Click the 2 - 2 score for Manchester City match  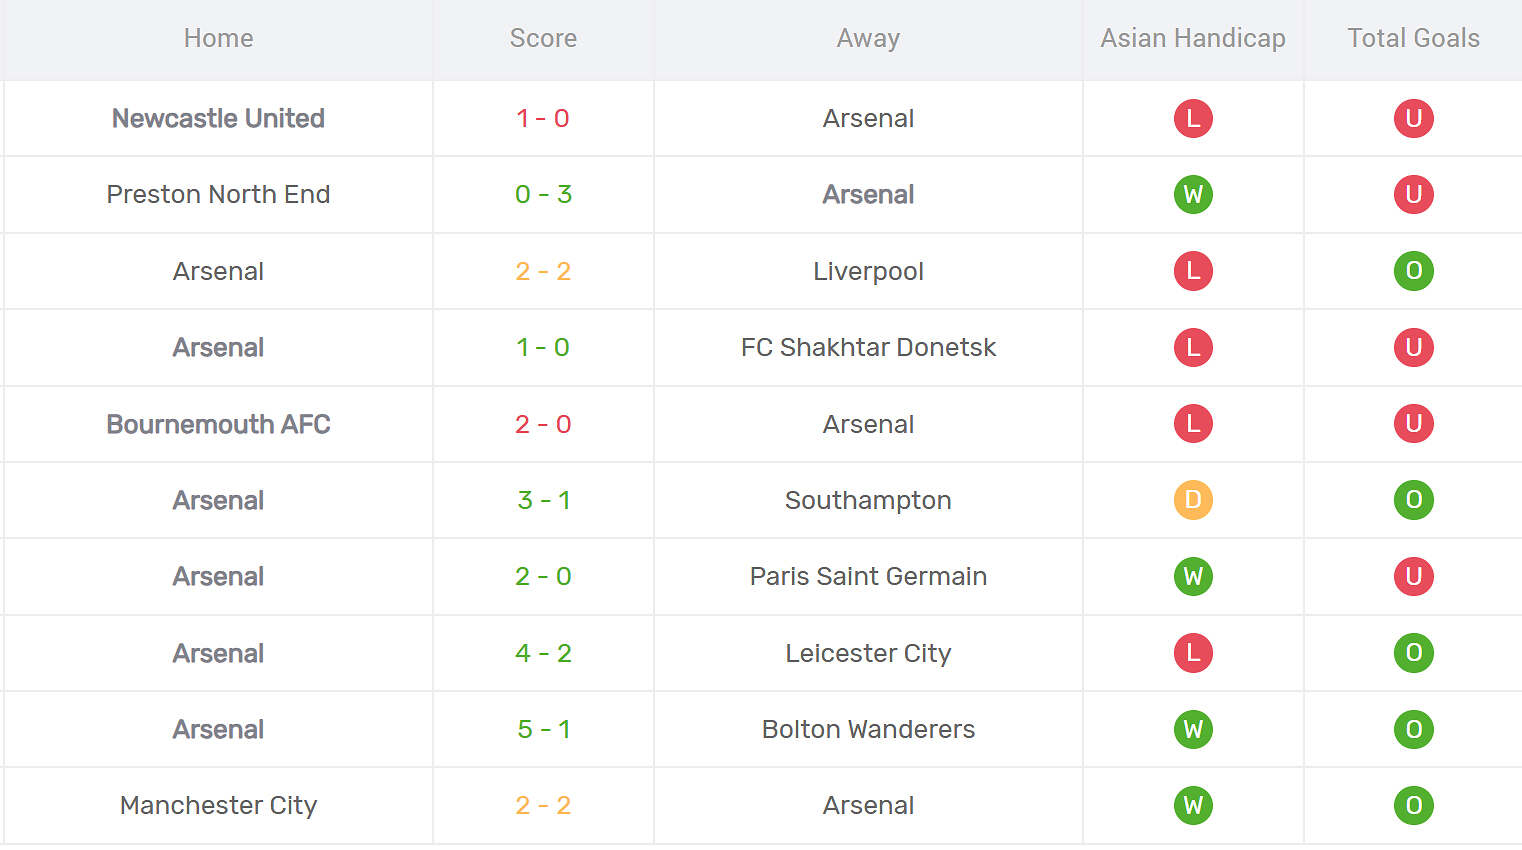pos(543,805)
